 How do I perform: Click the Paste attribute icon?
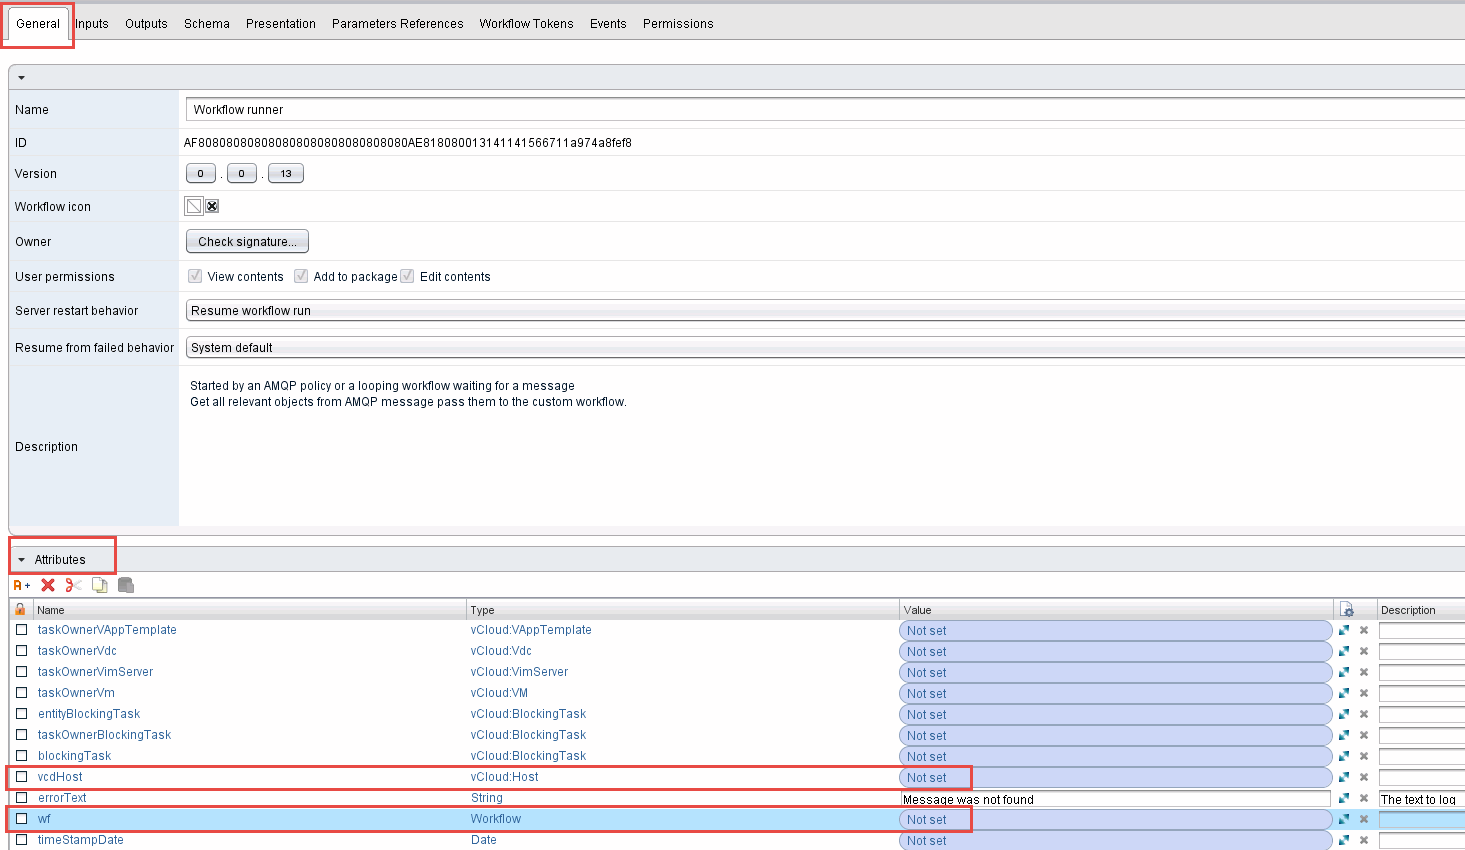tap(126, 585)
